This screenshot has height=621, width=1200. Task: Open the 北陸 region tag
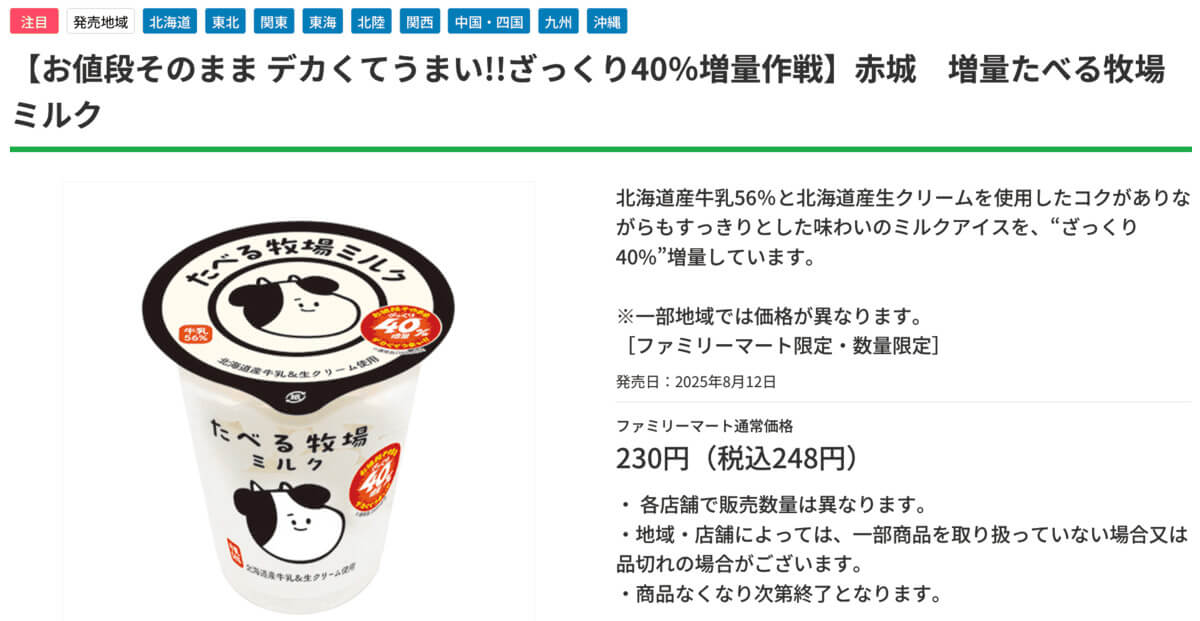(x=371, y=21)
